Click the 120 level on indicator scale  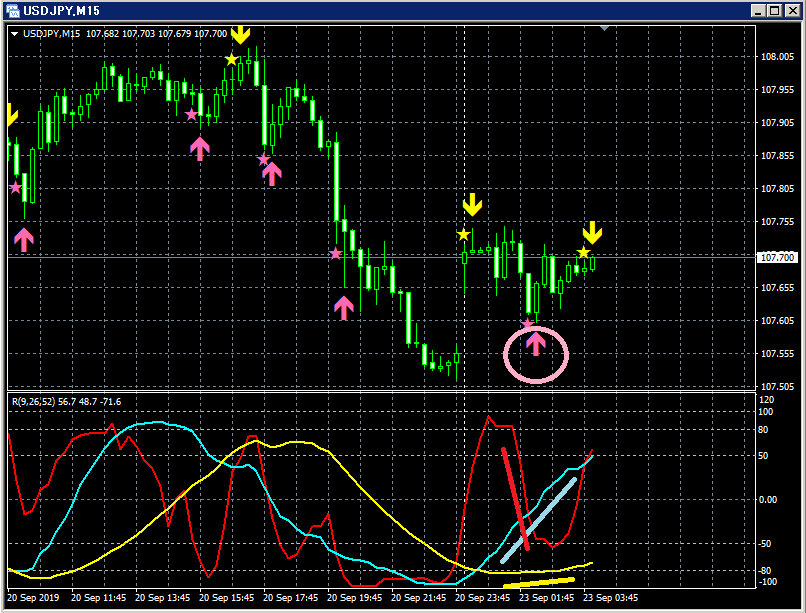(766, 400)
